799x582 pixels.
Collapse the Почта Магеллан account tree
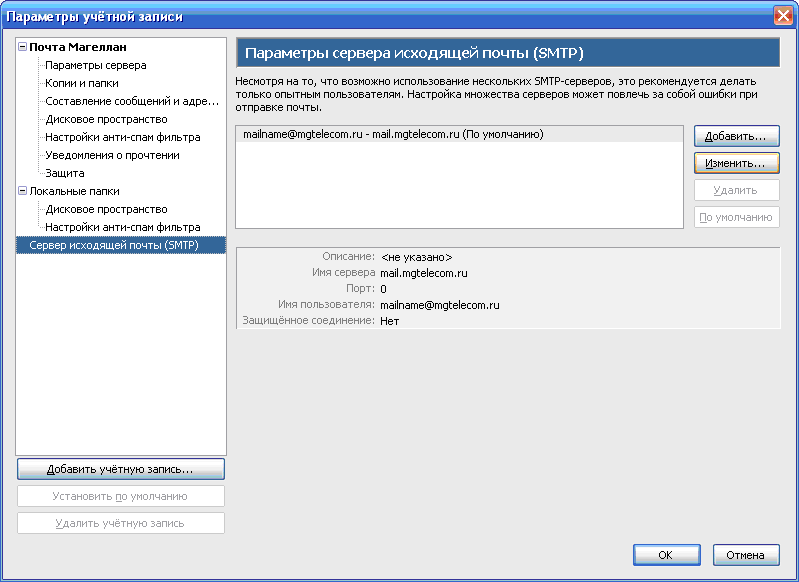tap(23, 47)
